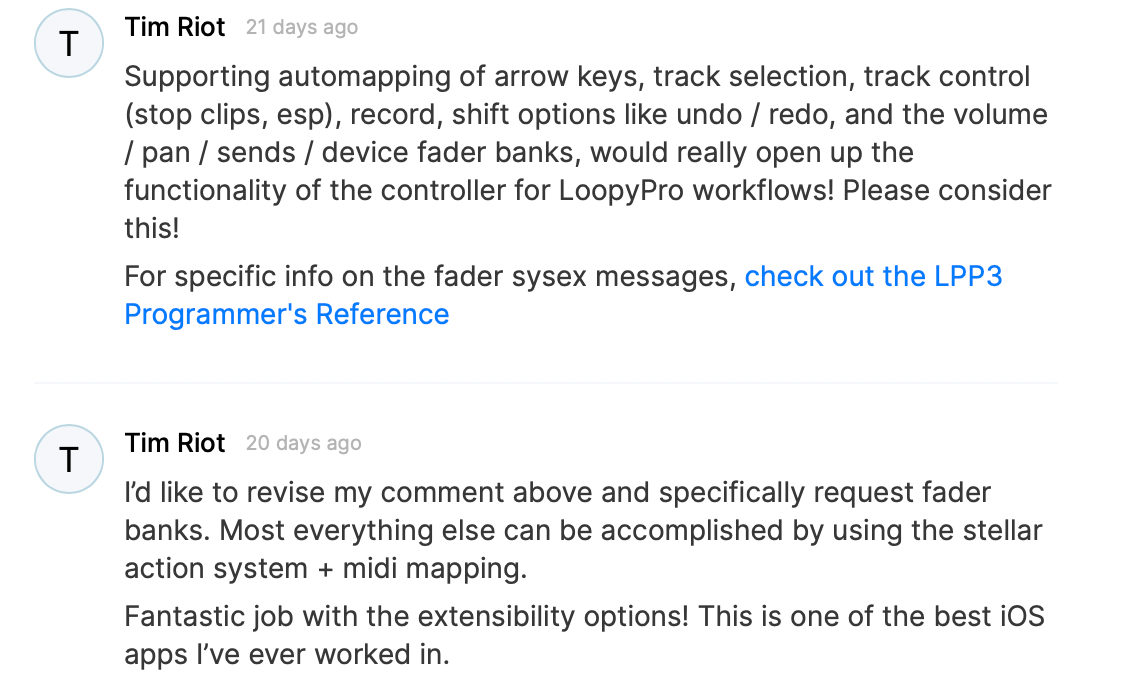1124x690 pixels.
Task: Click the "20 days ago" timestamp
Action: 303,444
